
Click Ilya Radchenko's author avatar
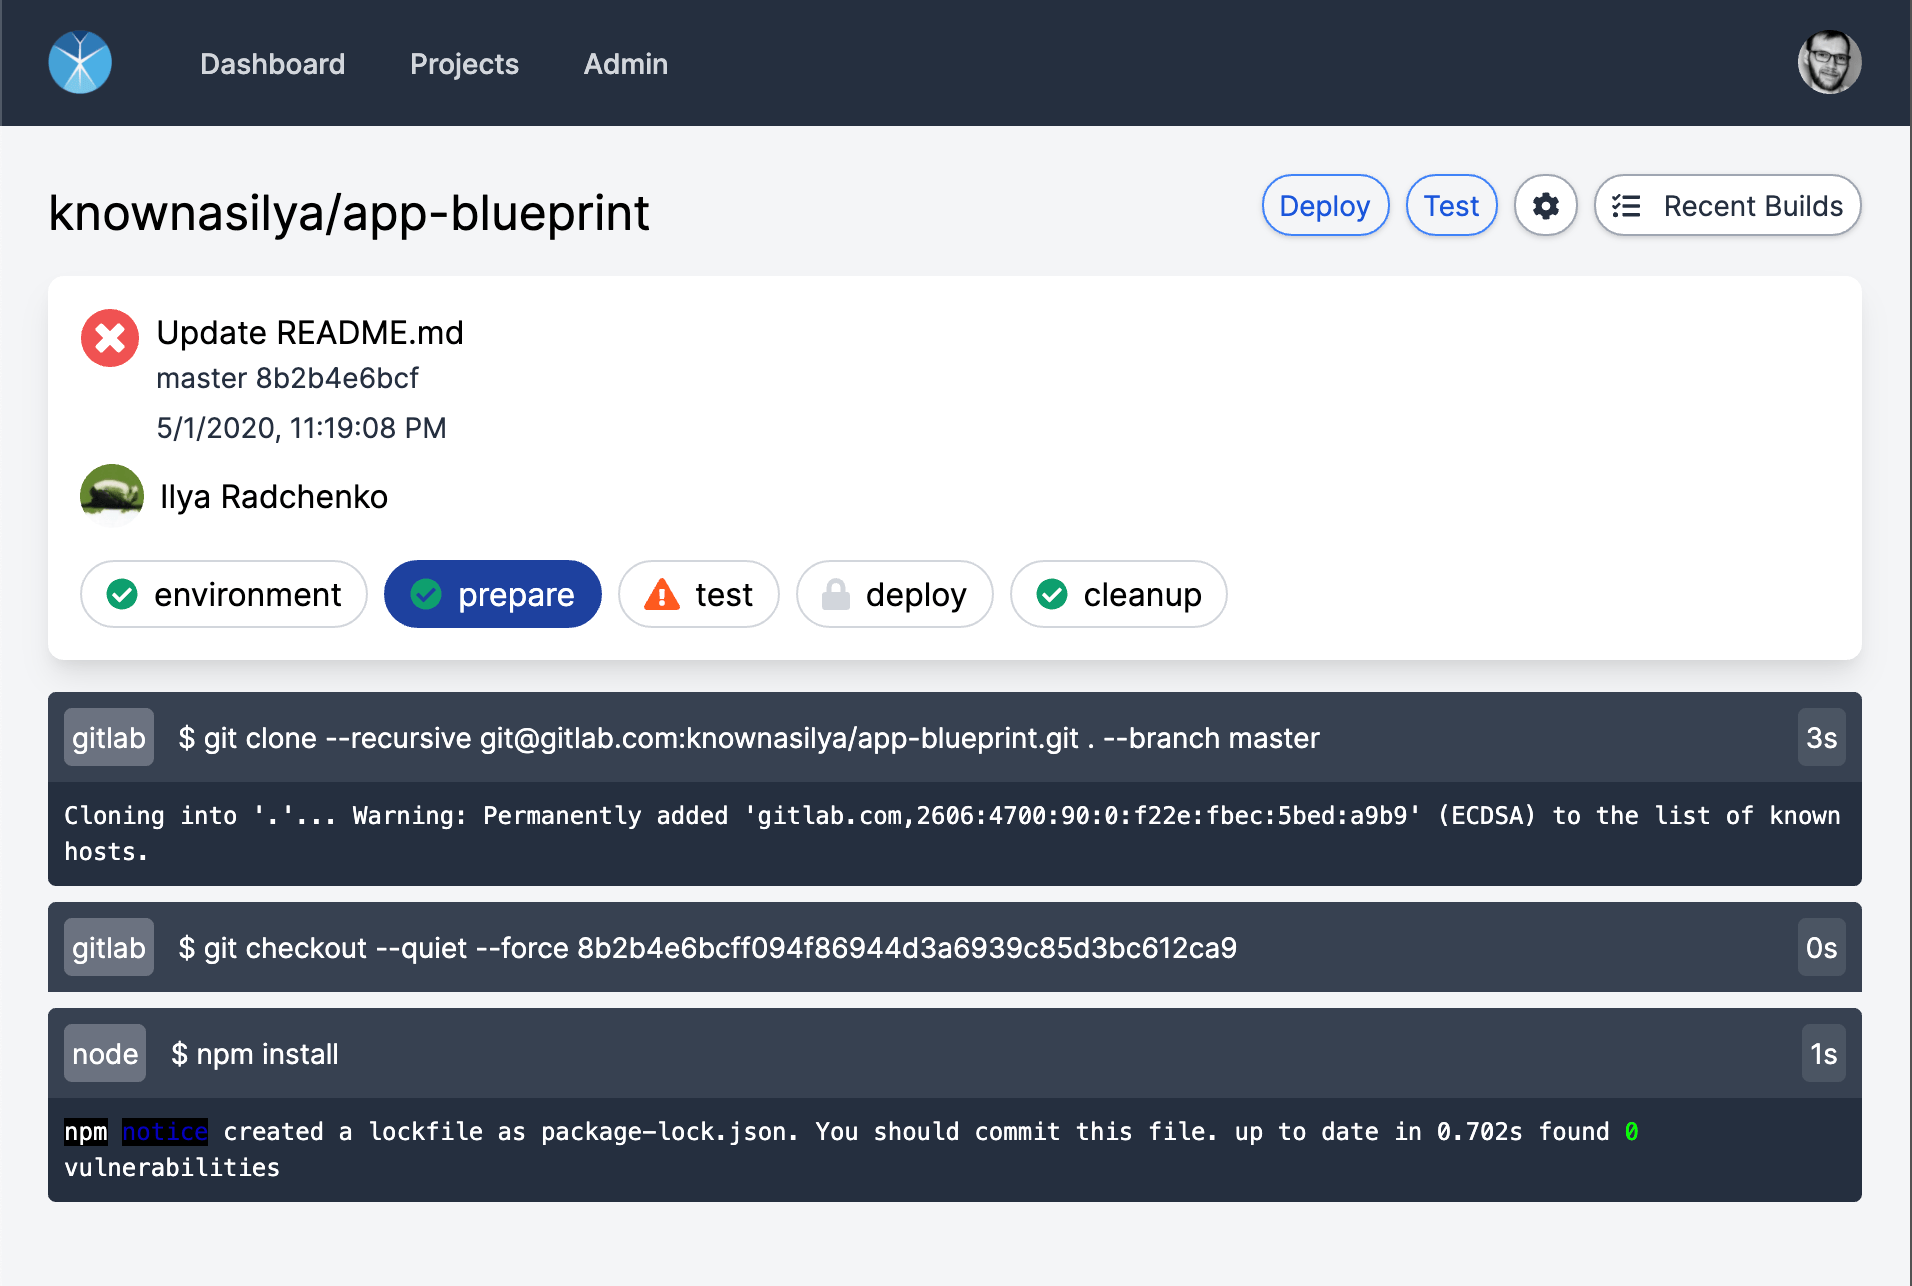tap(112, 496)
